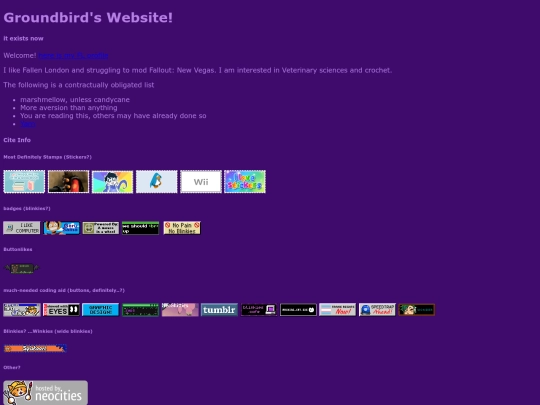Click the Wii stamp
Image resolution: width=540 pixels, height=405 pixels.
201,181
